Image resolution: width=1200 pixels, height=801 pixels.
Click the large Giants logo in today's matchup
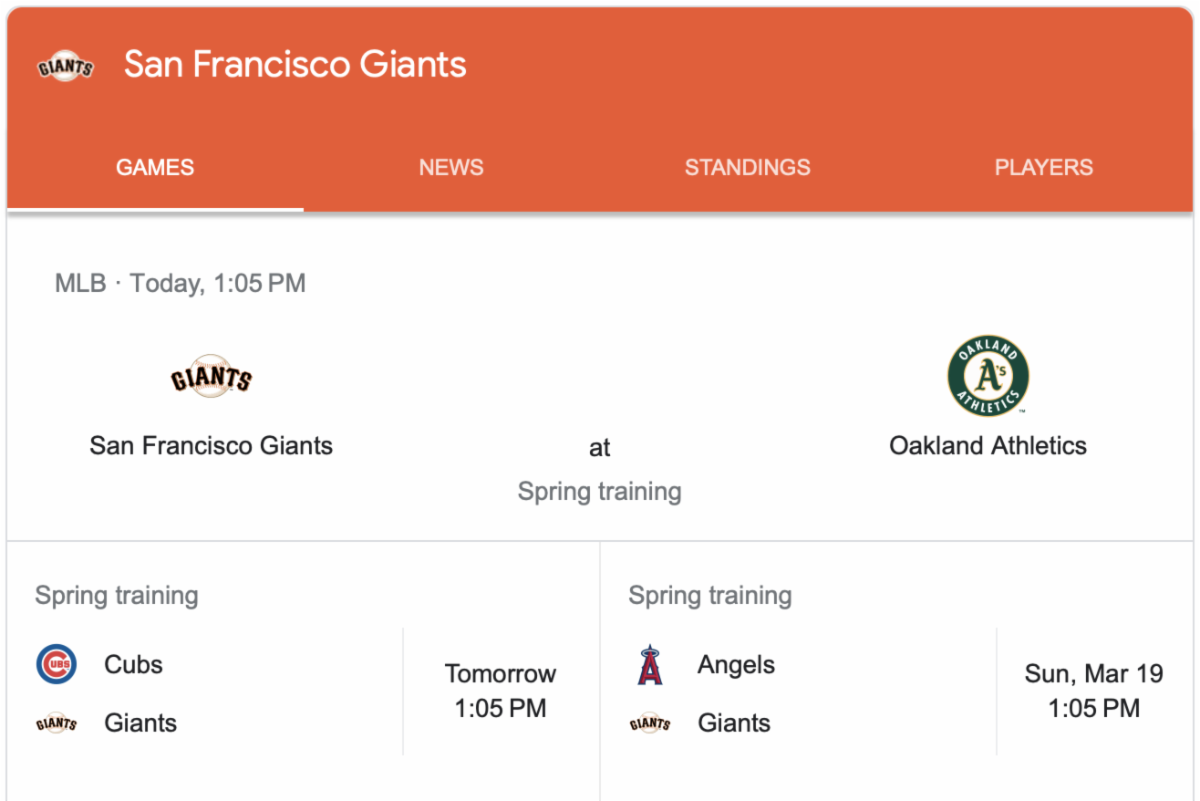211,378
